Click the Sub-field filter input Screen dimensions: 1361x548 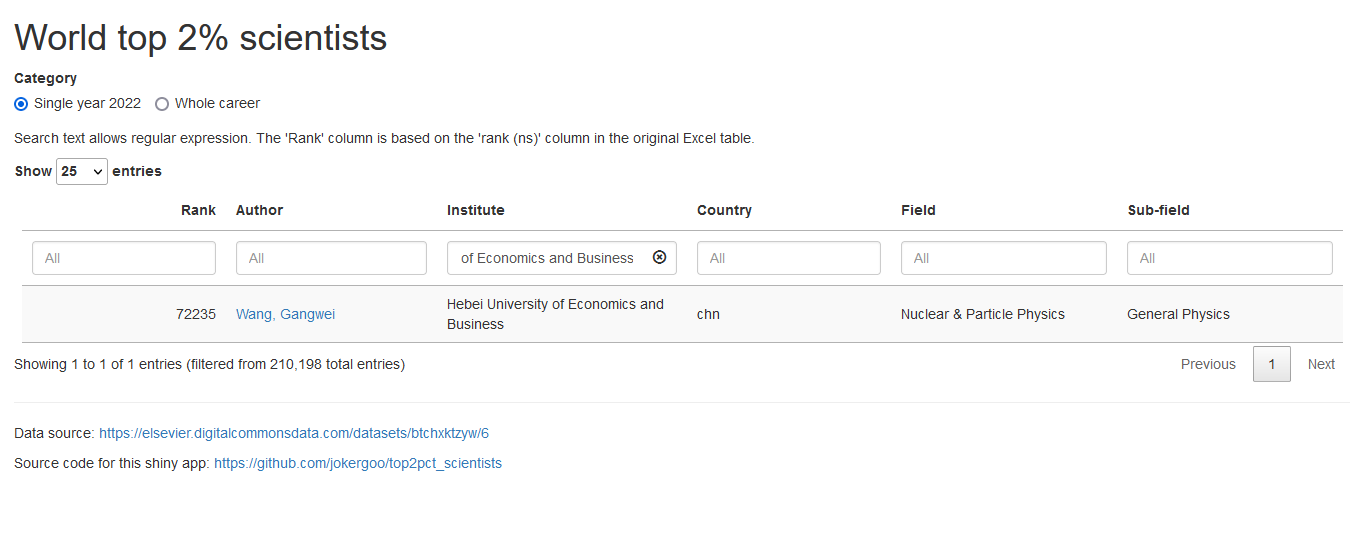click(1229, 258)
